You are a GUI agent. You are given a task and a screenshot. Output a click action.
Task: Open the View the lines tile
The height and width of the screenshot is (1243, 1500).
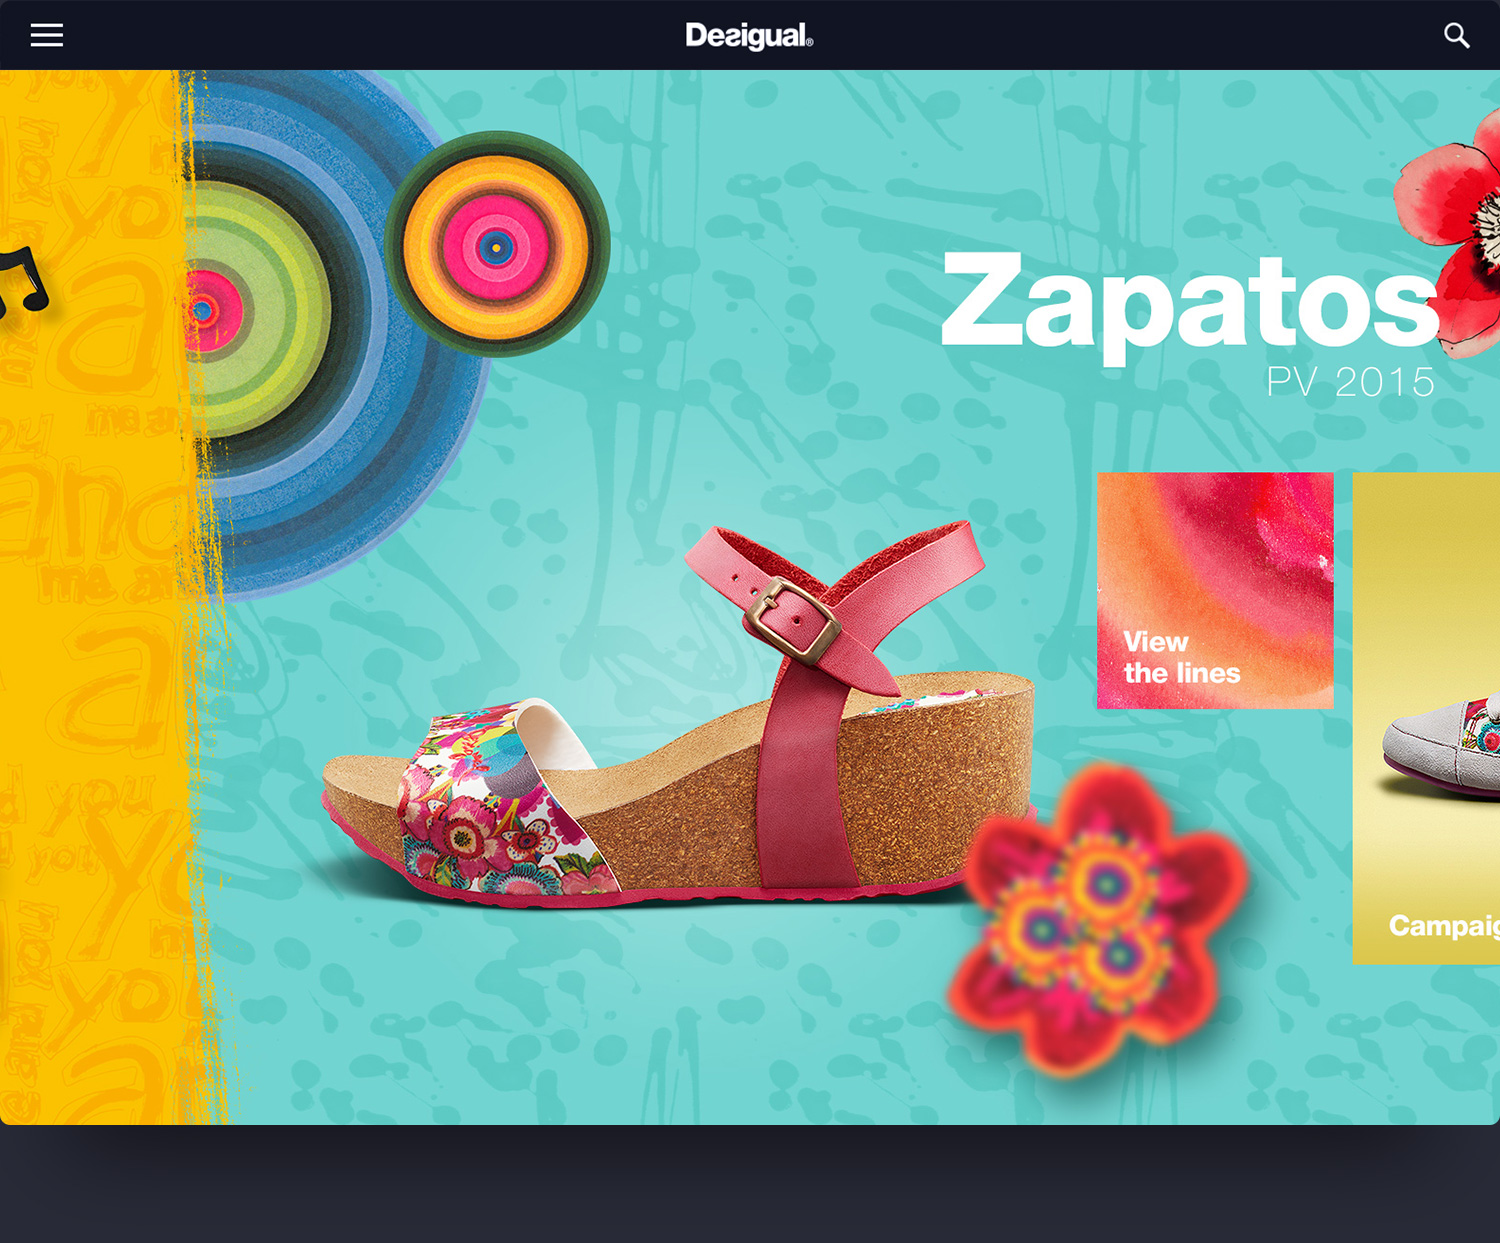tap(1214, 591)
